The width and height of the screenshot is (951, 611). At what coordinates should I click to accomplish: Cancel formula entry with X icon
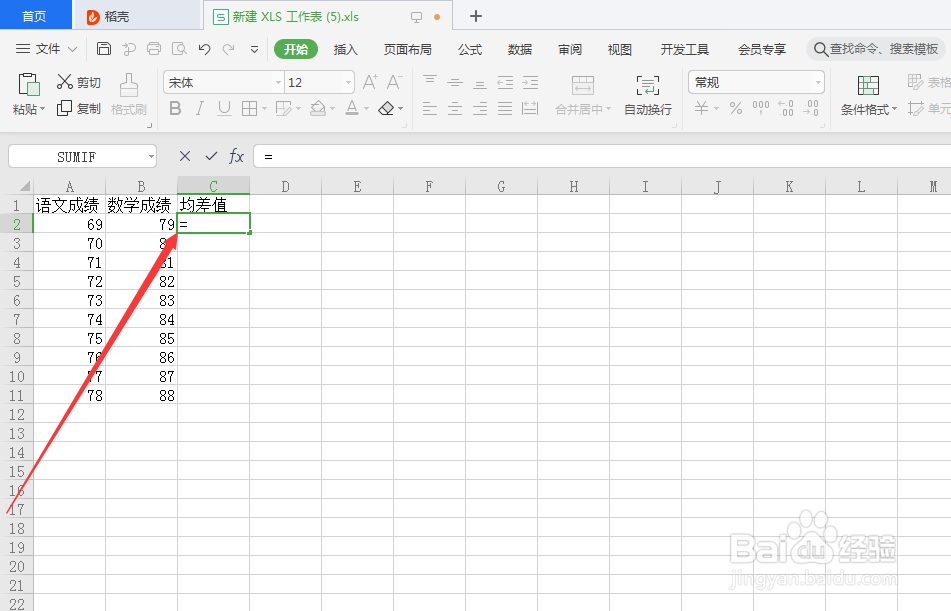185,157
